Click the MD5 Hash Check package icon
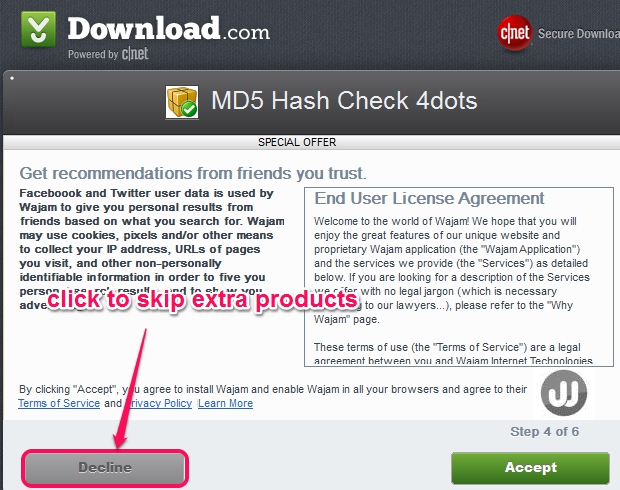 click(x=182, y=102)
